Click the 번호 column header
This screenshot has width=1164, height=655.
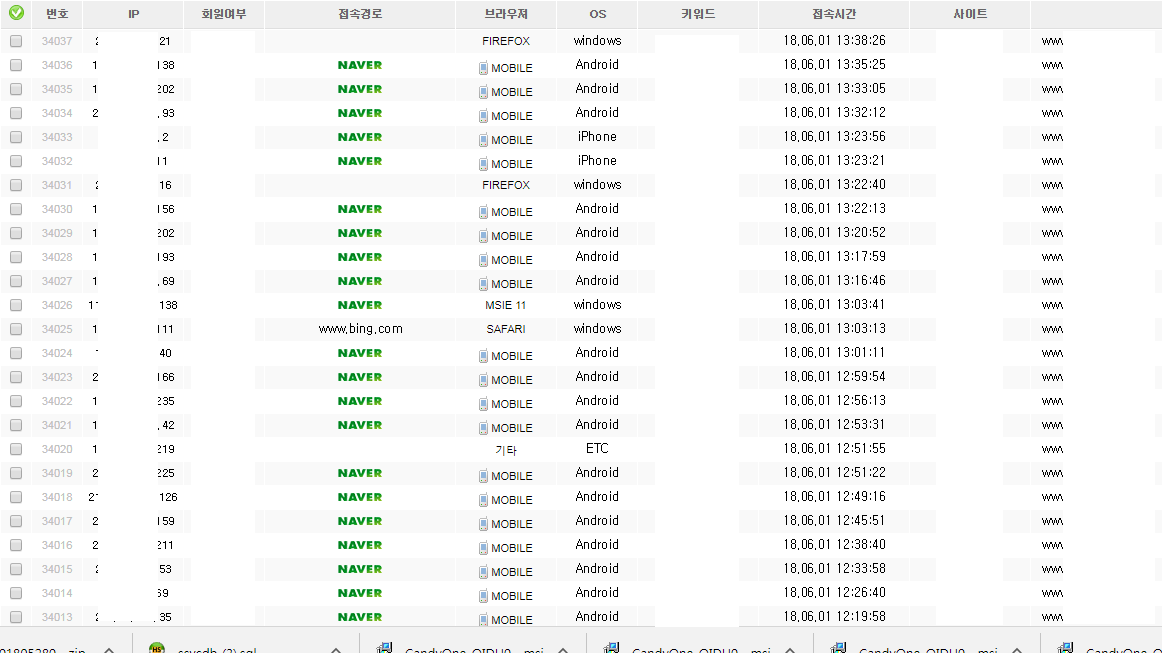click(57, 14)
